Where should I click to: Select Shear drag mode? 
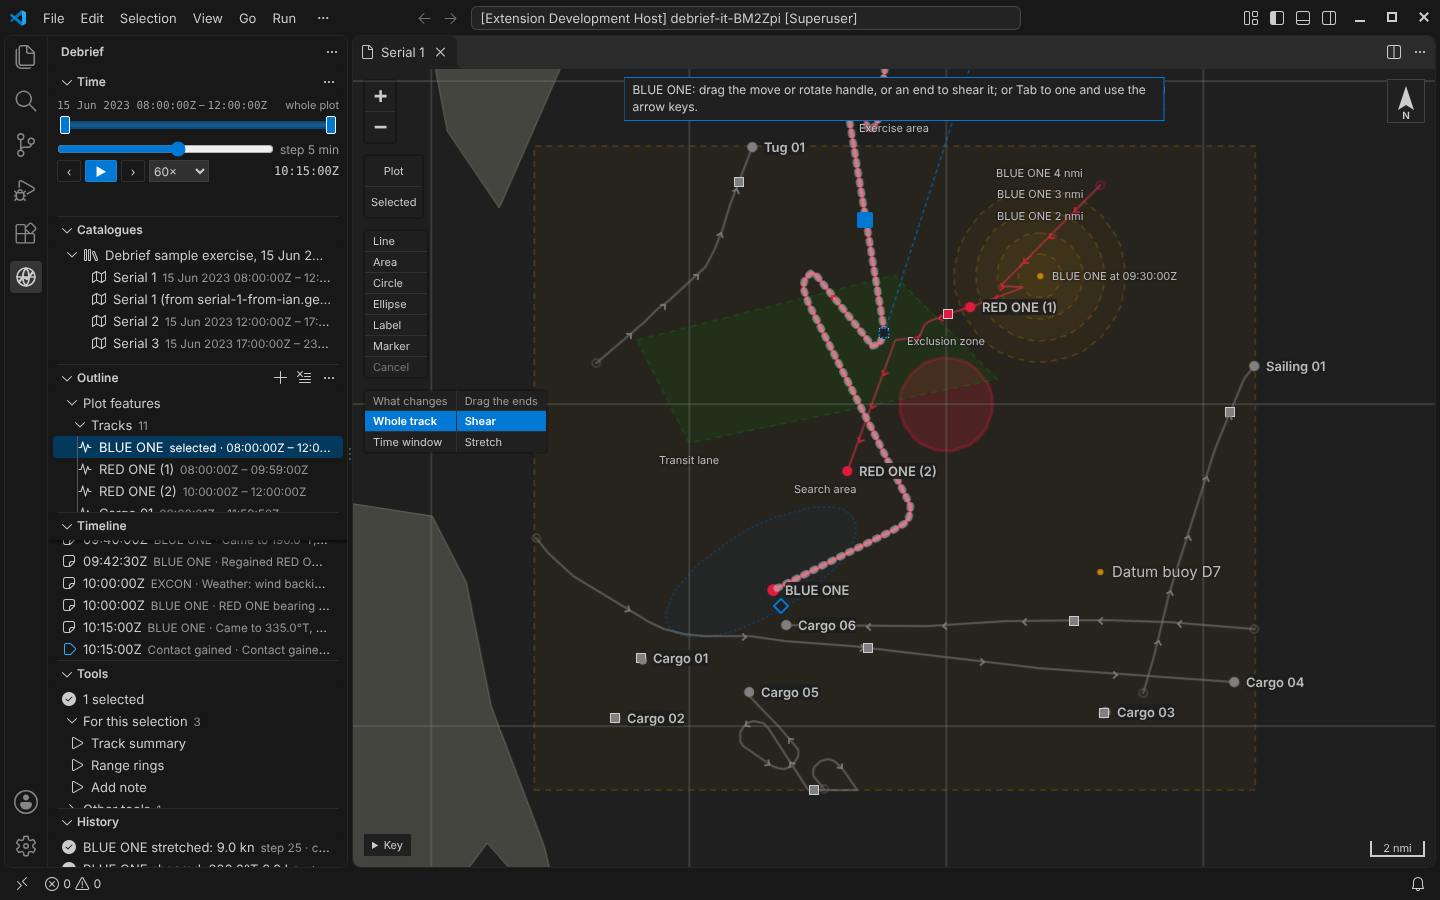501,421
